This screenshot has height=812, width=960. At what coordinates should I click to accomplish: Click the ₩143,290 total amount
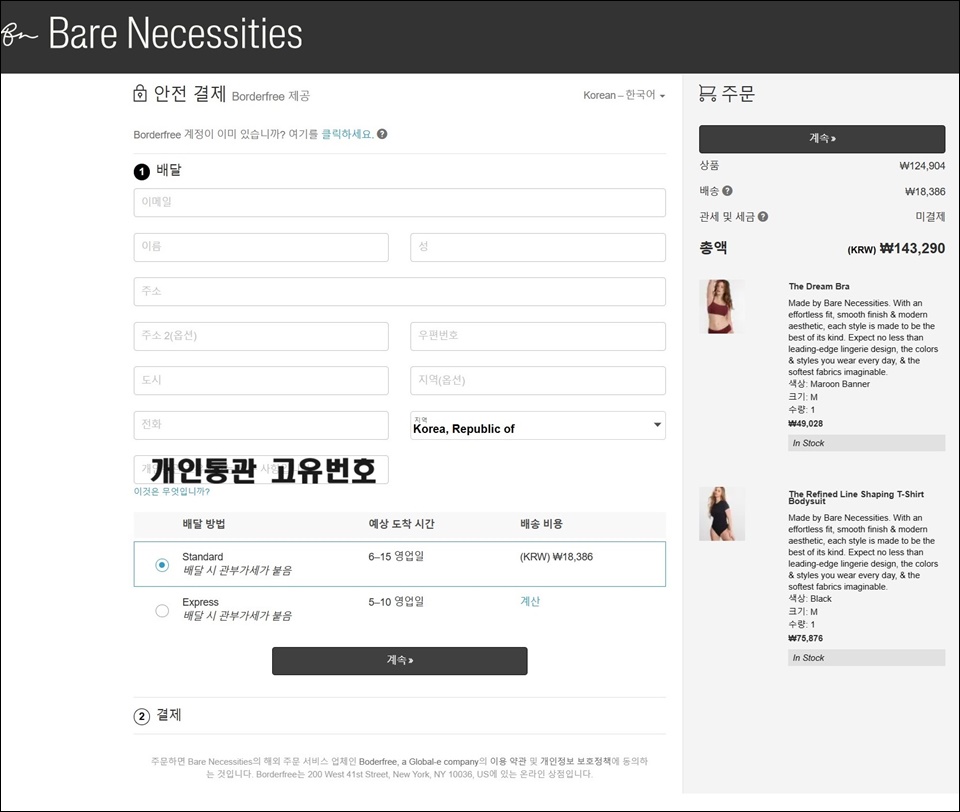(x=912, y=248)
